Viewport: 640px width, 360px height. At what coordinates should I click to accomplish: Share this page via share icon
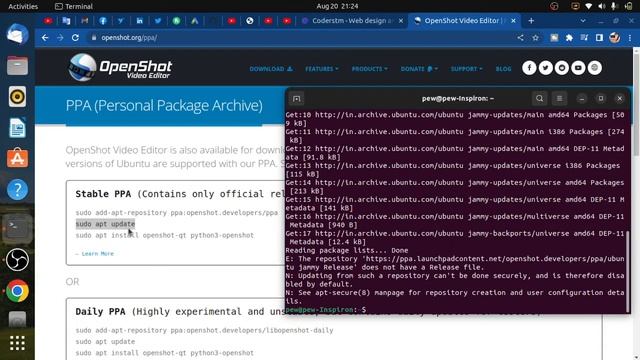pos(520,38)
